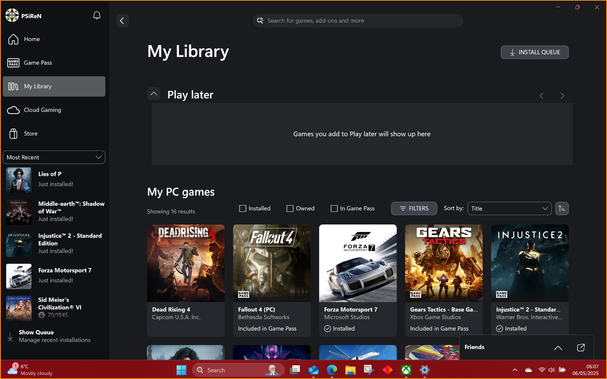The height and width of the screenshot is (379, 607).
Task: Open the Most Recent sort dropdown
Action: (54, 157)
